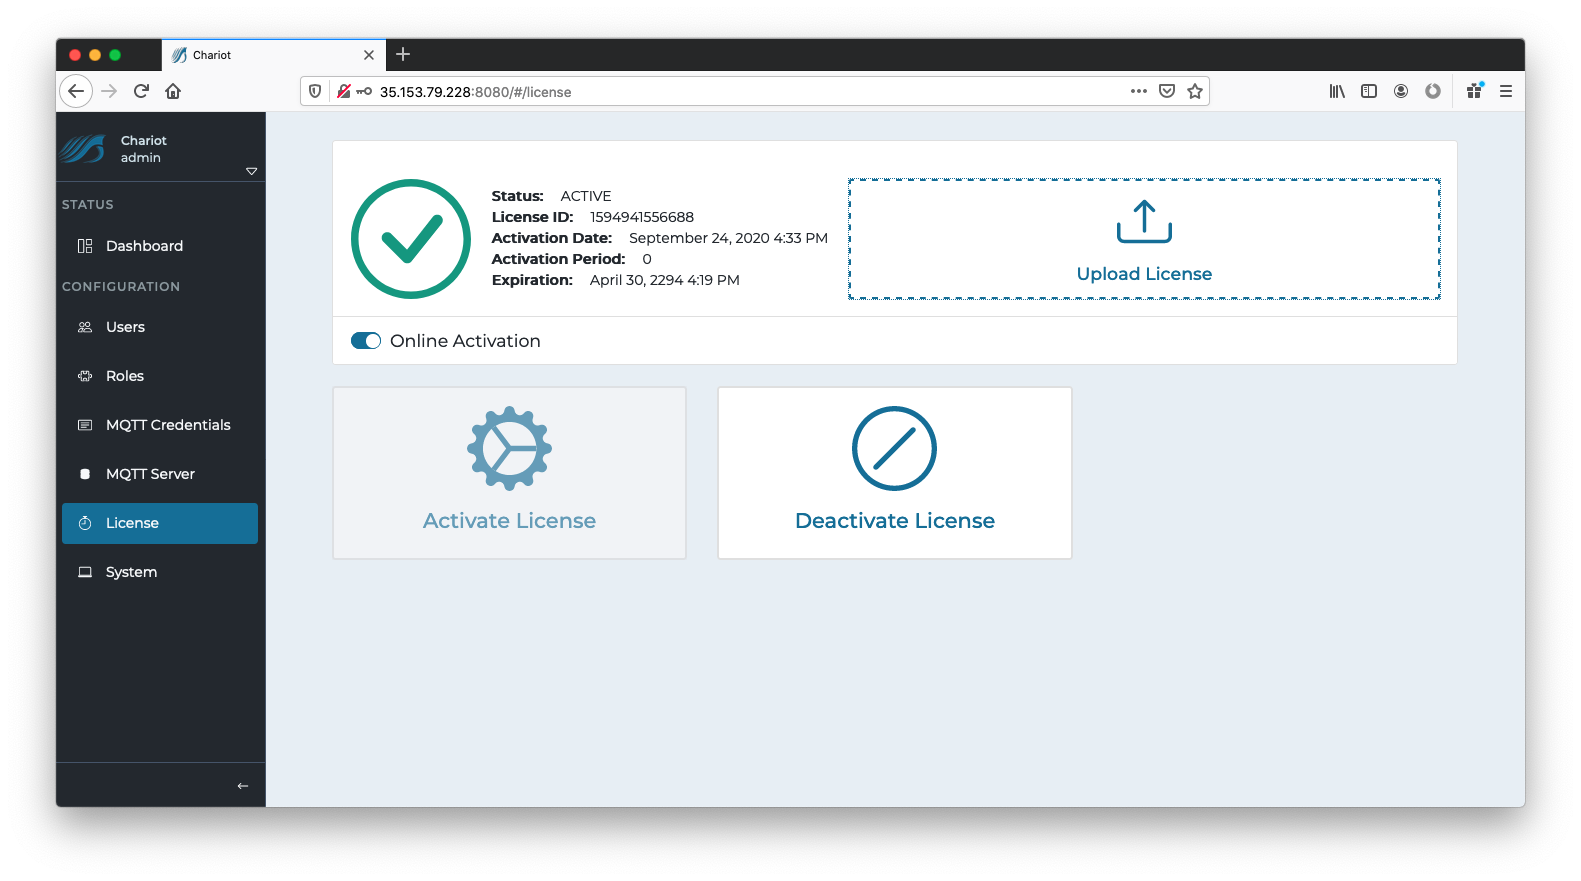
Task: Collapse the sidebar with the left arrow
Action: [x=243, y=786]
